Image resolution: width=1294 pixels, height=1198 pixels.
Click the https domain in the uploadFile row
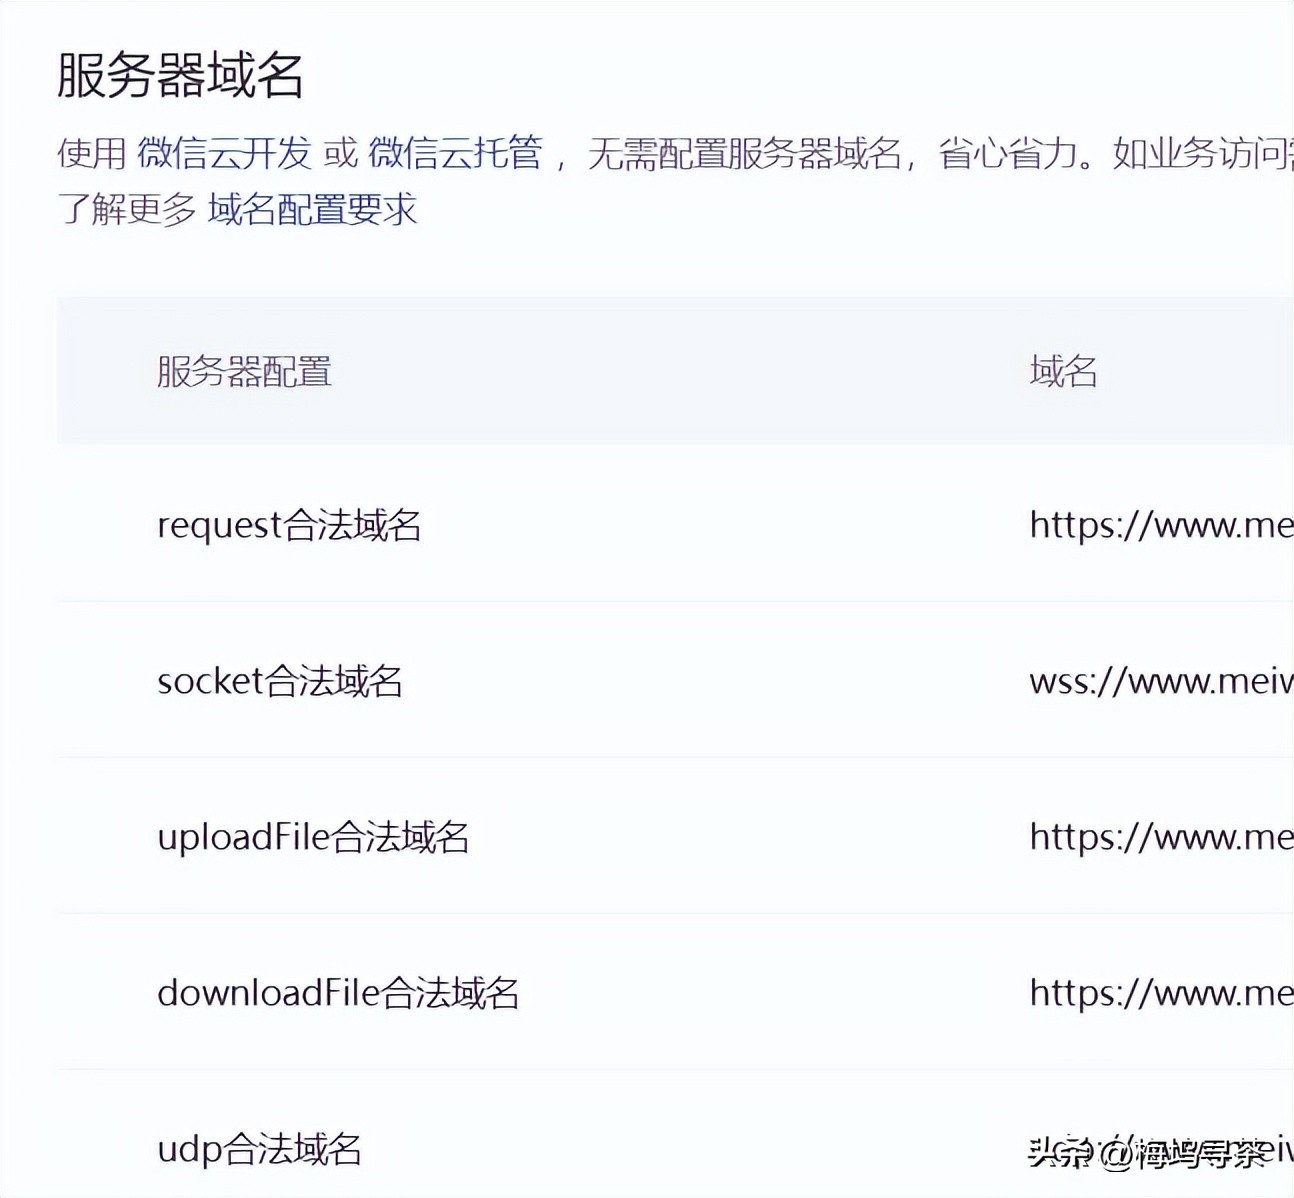point(1160,837)
